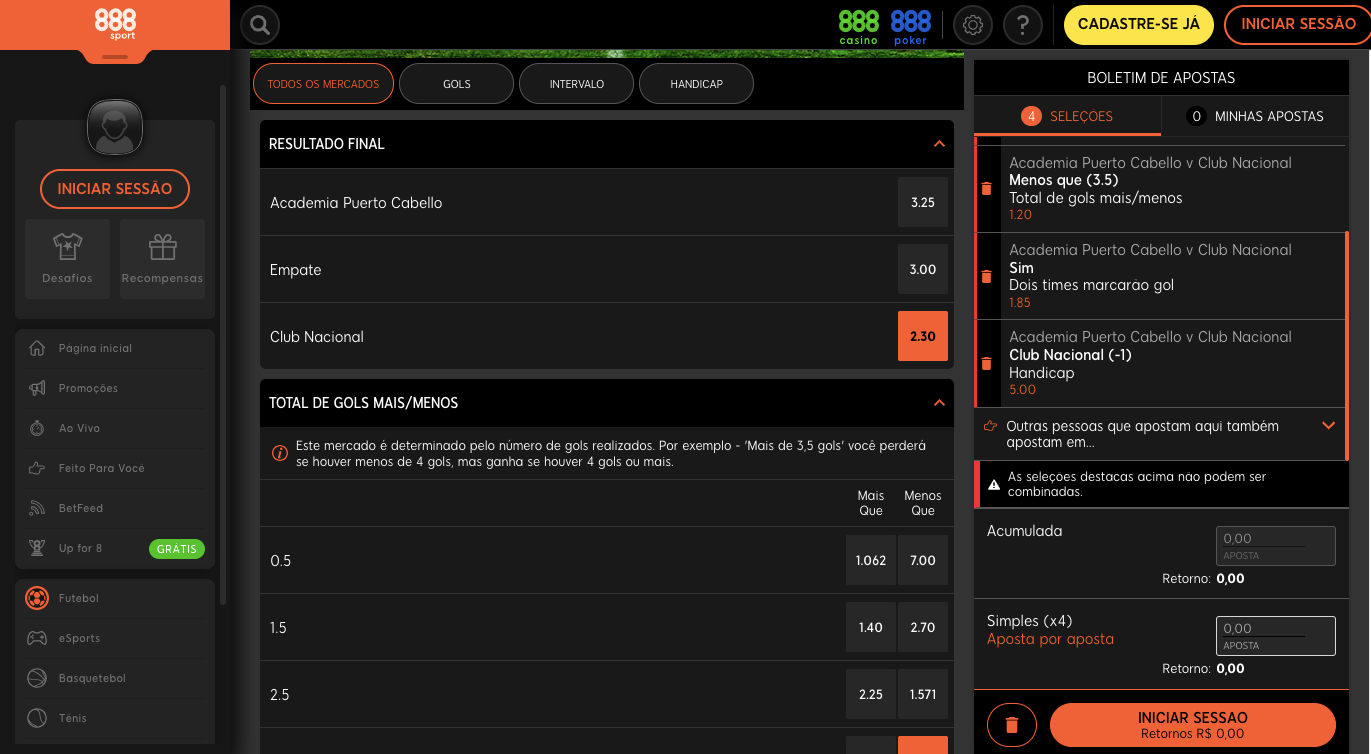The height and width of the screenshot is (754, 1371).
Task: Toggle Empate odds 3.00
Action: tap(923, 269)
